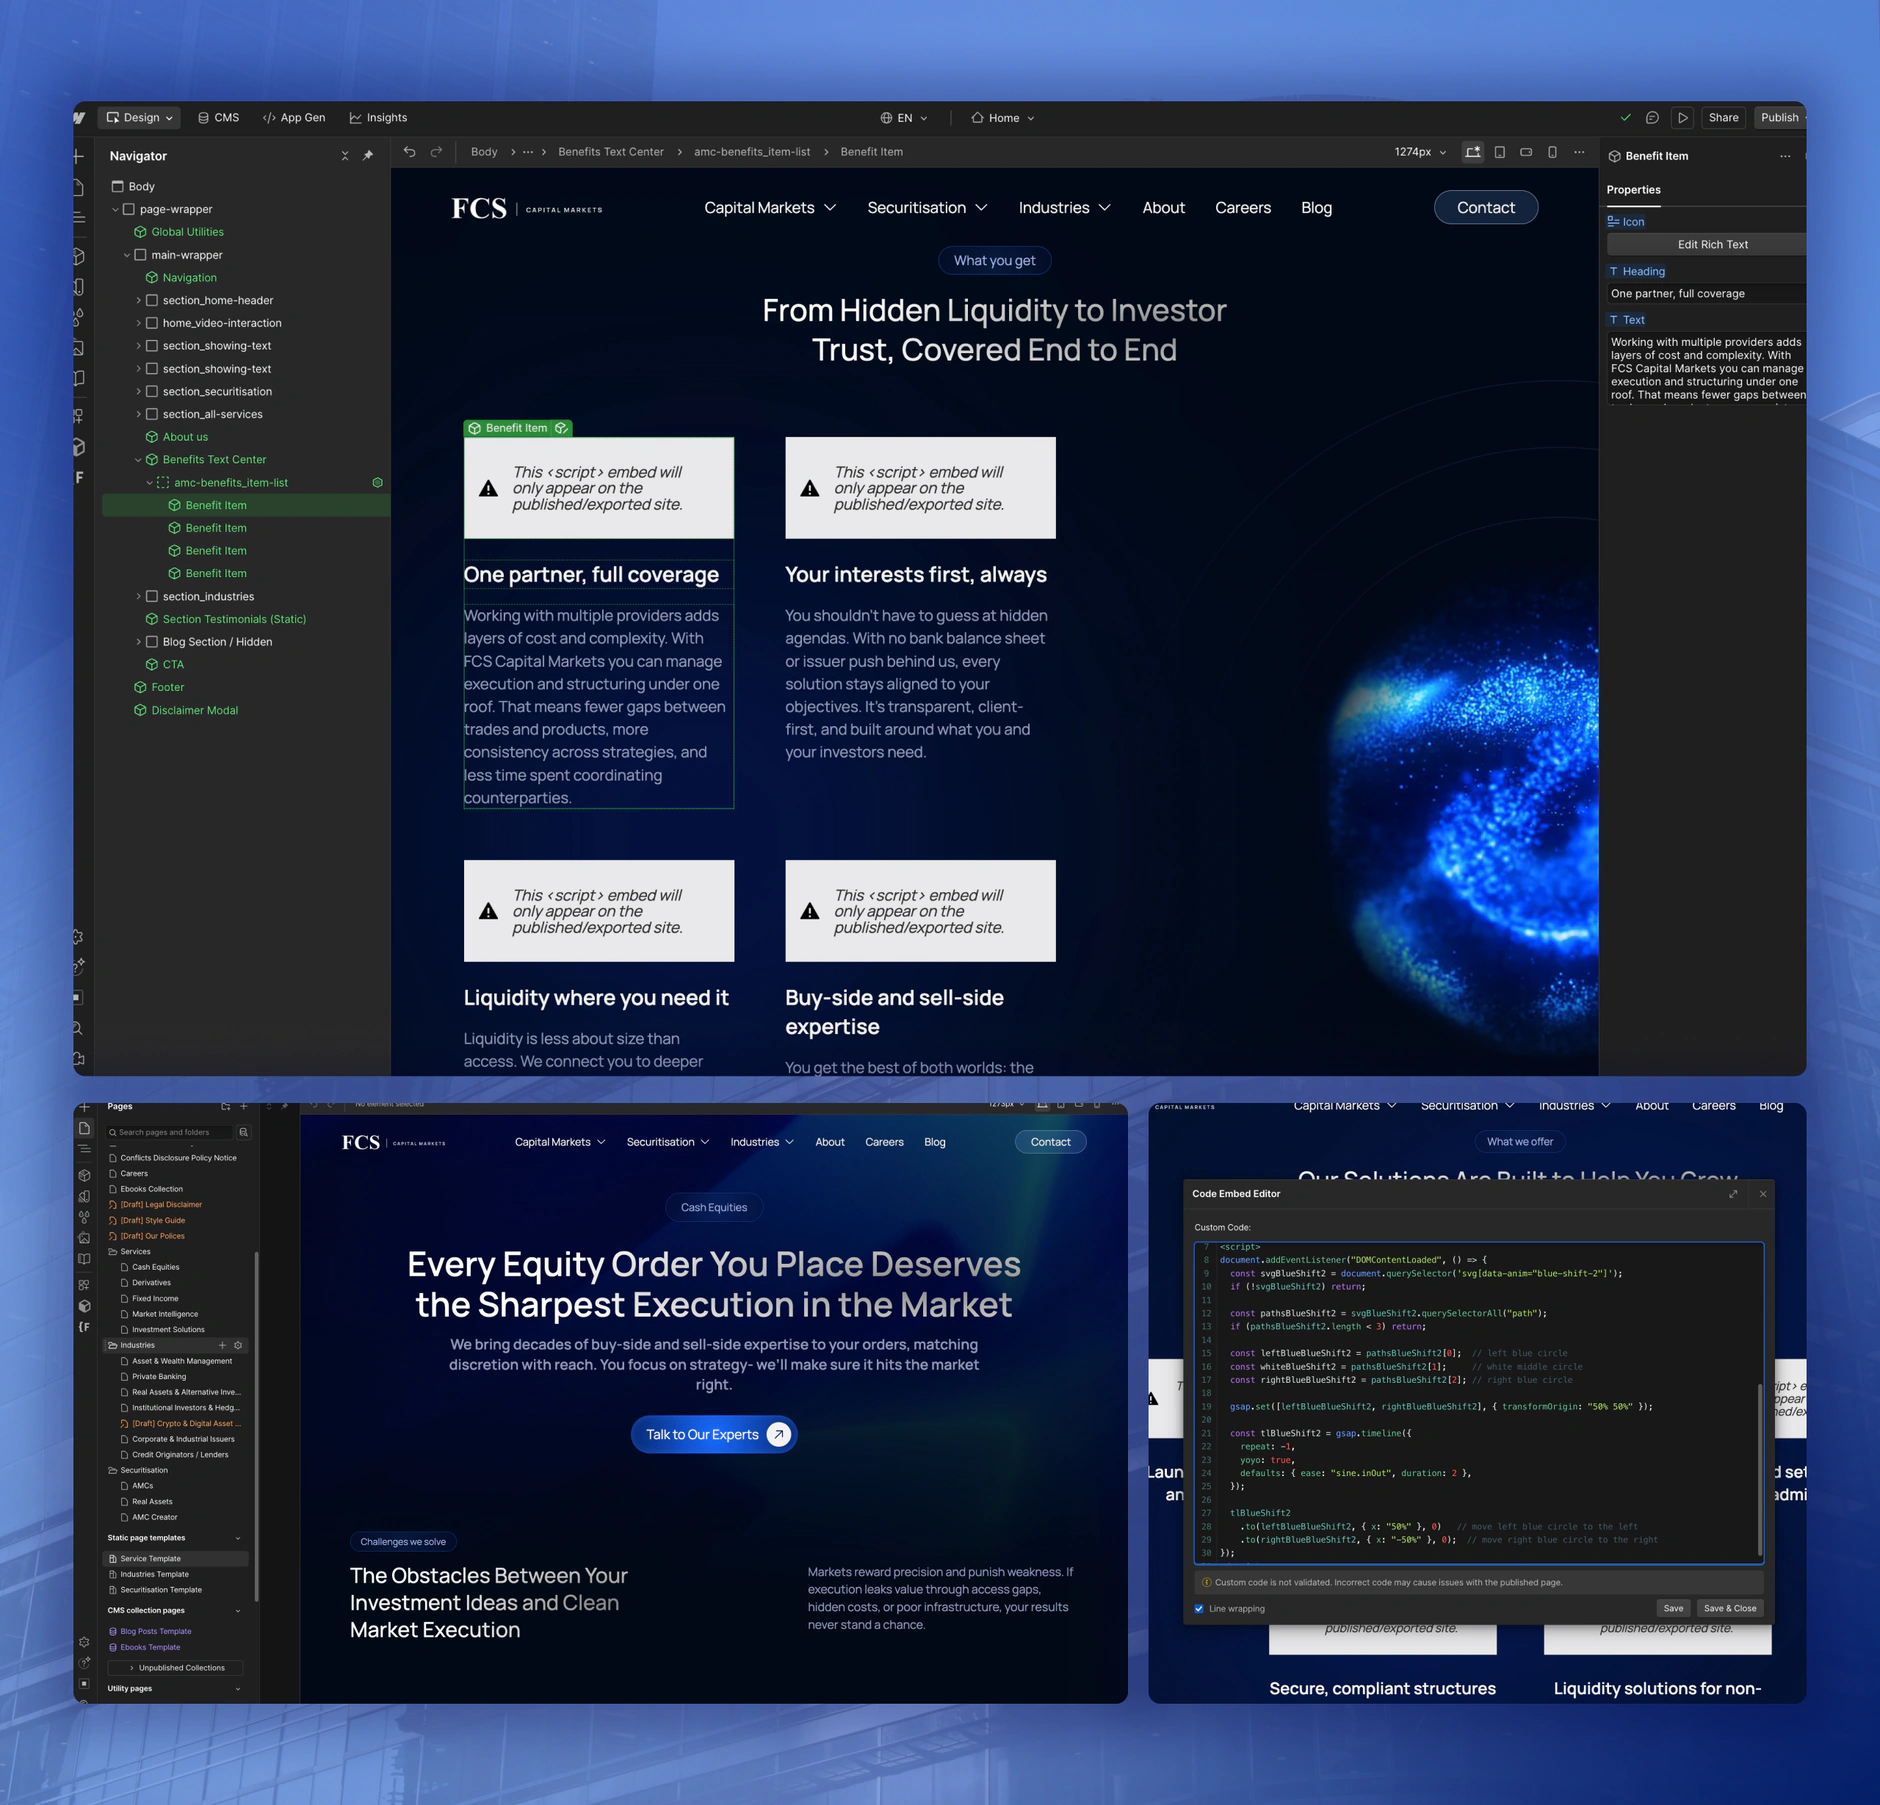Expand the section_industries tree node
Image resolution: width=1880 pixels, height=1805 pixels.
(138, 596)
